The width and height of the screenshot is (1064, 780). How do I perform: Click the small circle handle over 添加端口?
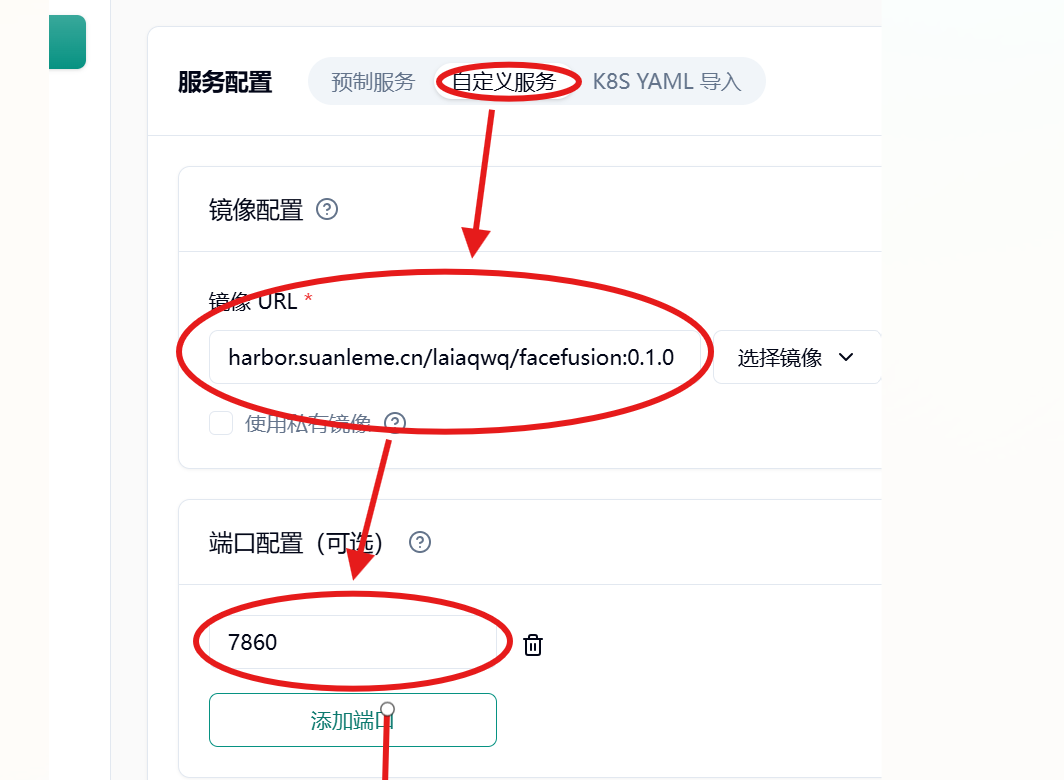[387, 709]
